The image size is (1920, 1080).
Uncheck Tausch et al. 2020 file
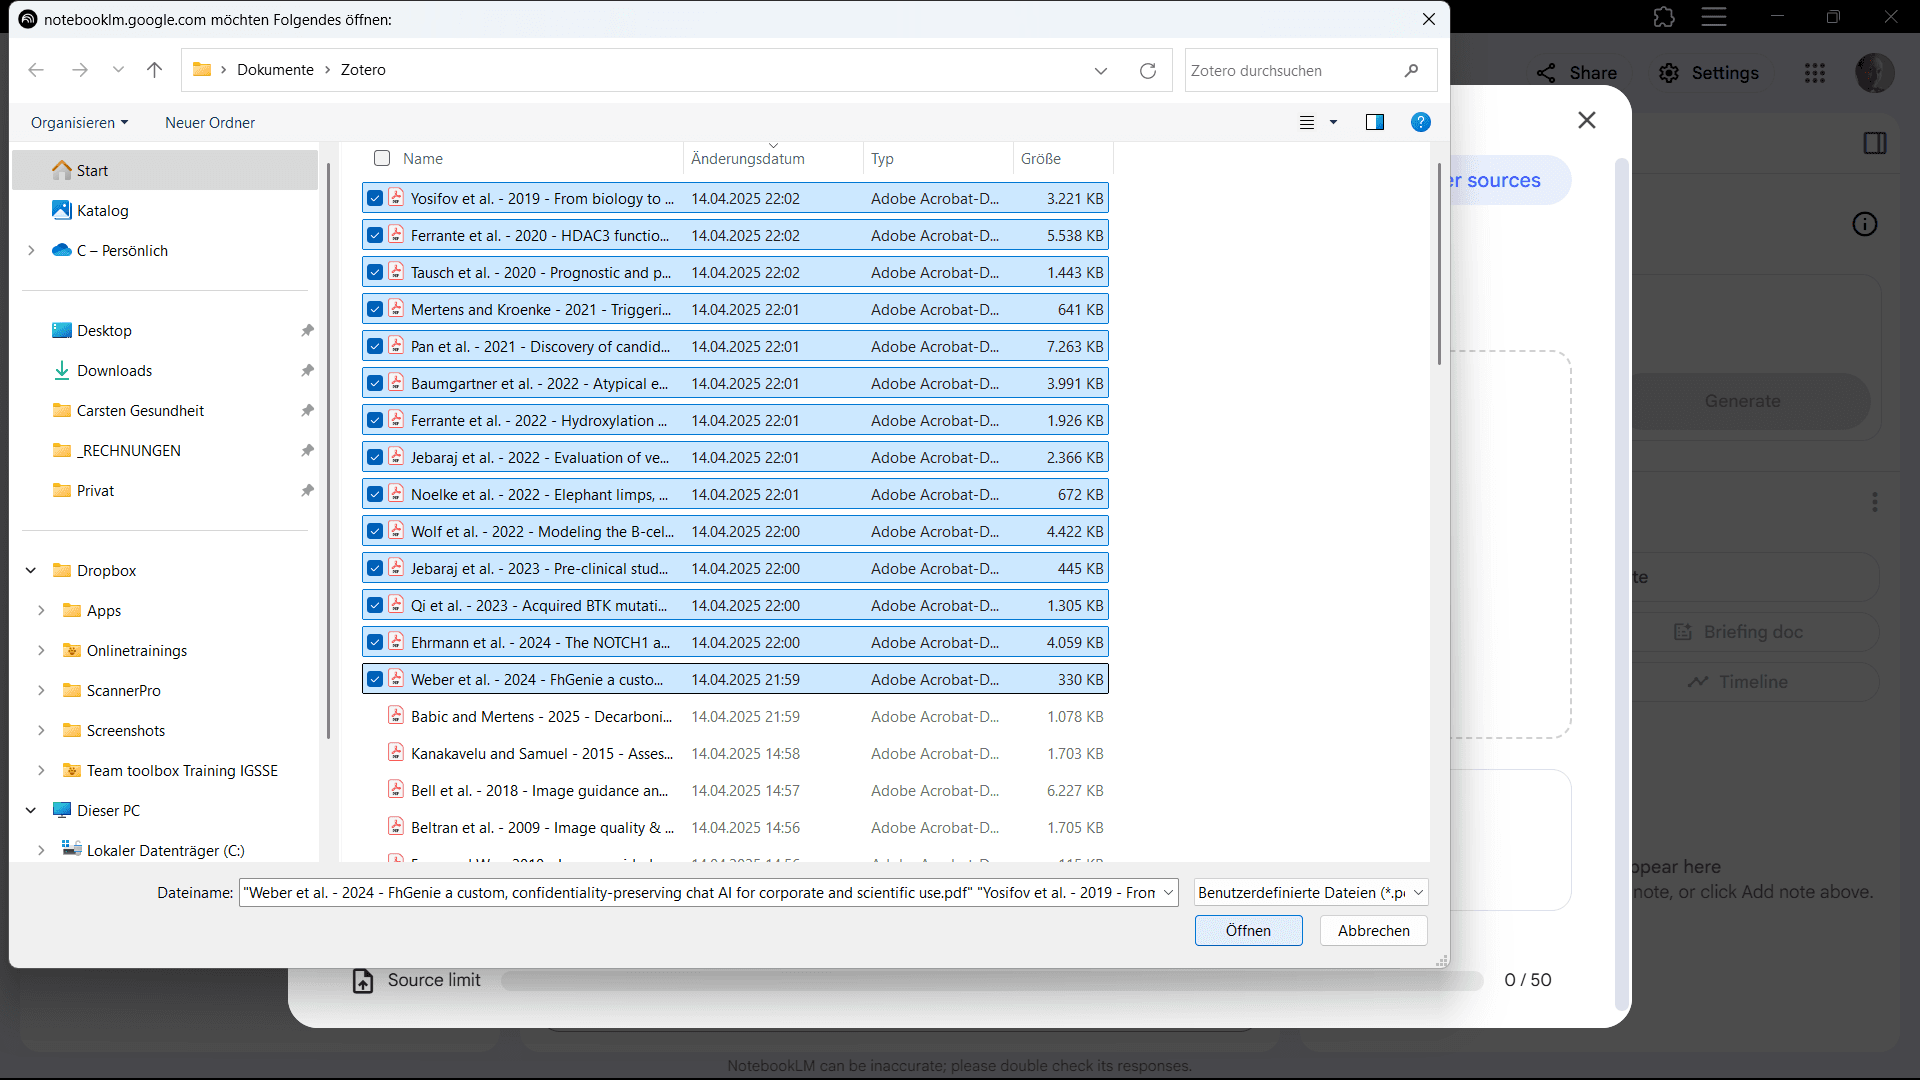pos(375,272)
